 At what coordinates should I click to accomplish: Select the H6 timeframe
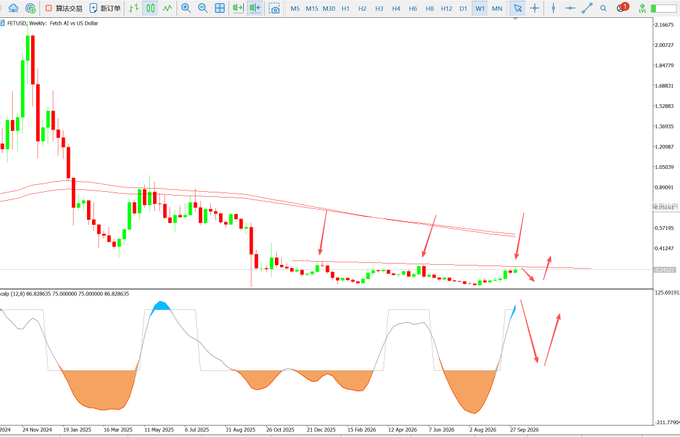point(413,8)
